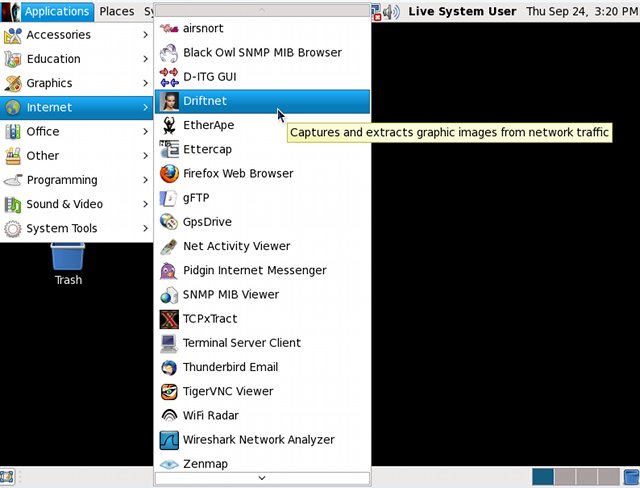Click the show desktop icon in bottom panel
Viewport: 640px width, 488px height.
7,477
